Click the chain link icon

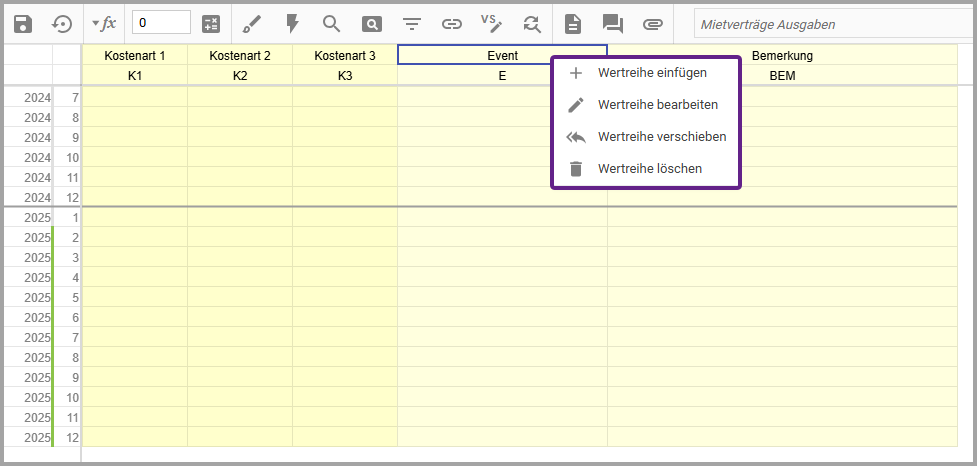[x=452, y=23]
